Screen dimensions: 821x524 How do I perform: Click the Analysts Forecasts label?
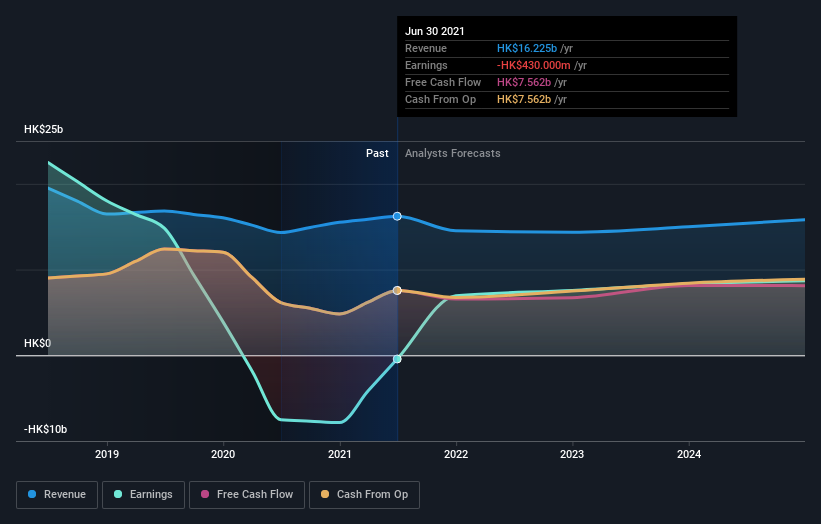click(453, 153)
